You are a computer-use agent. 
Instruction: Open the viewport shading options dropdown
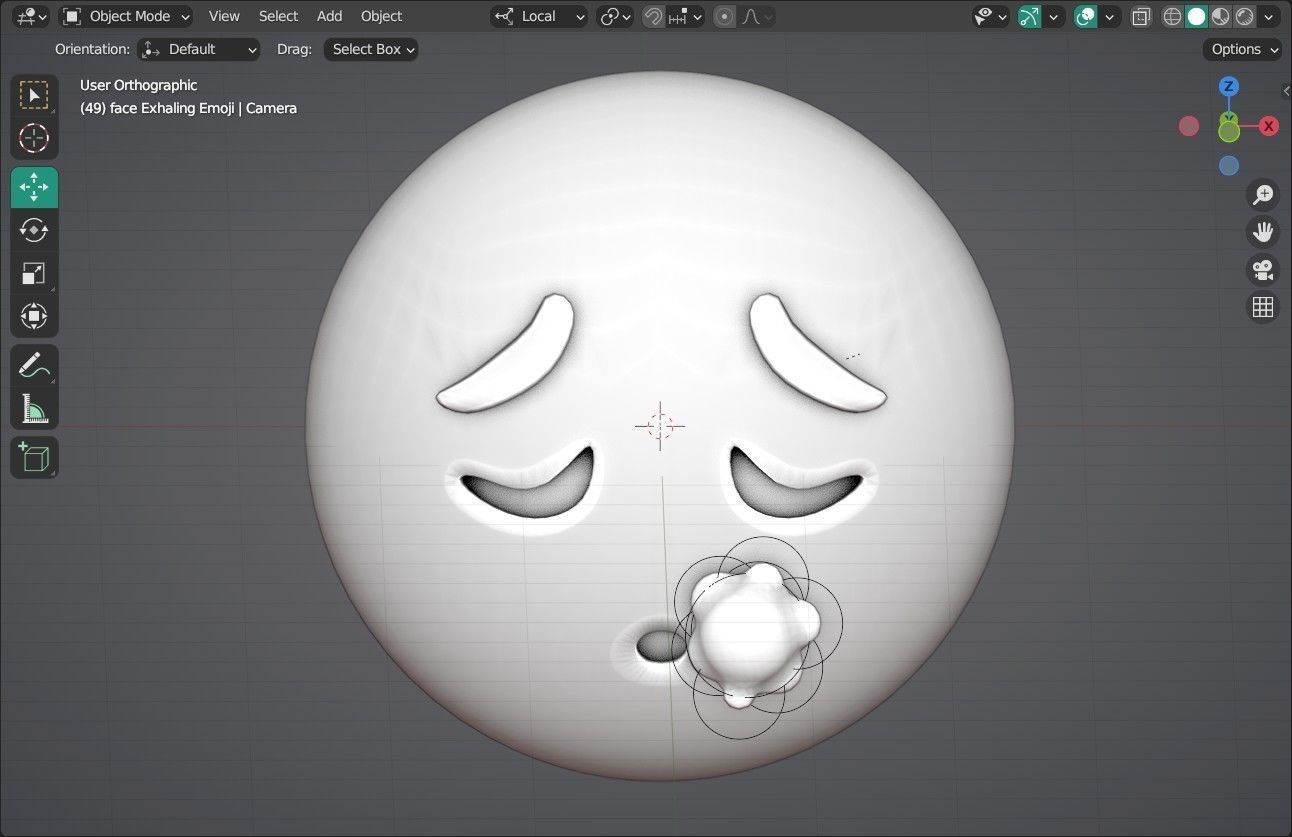(x=1268, y=16)
